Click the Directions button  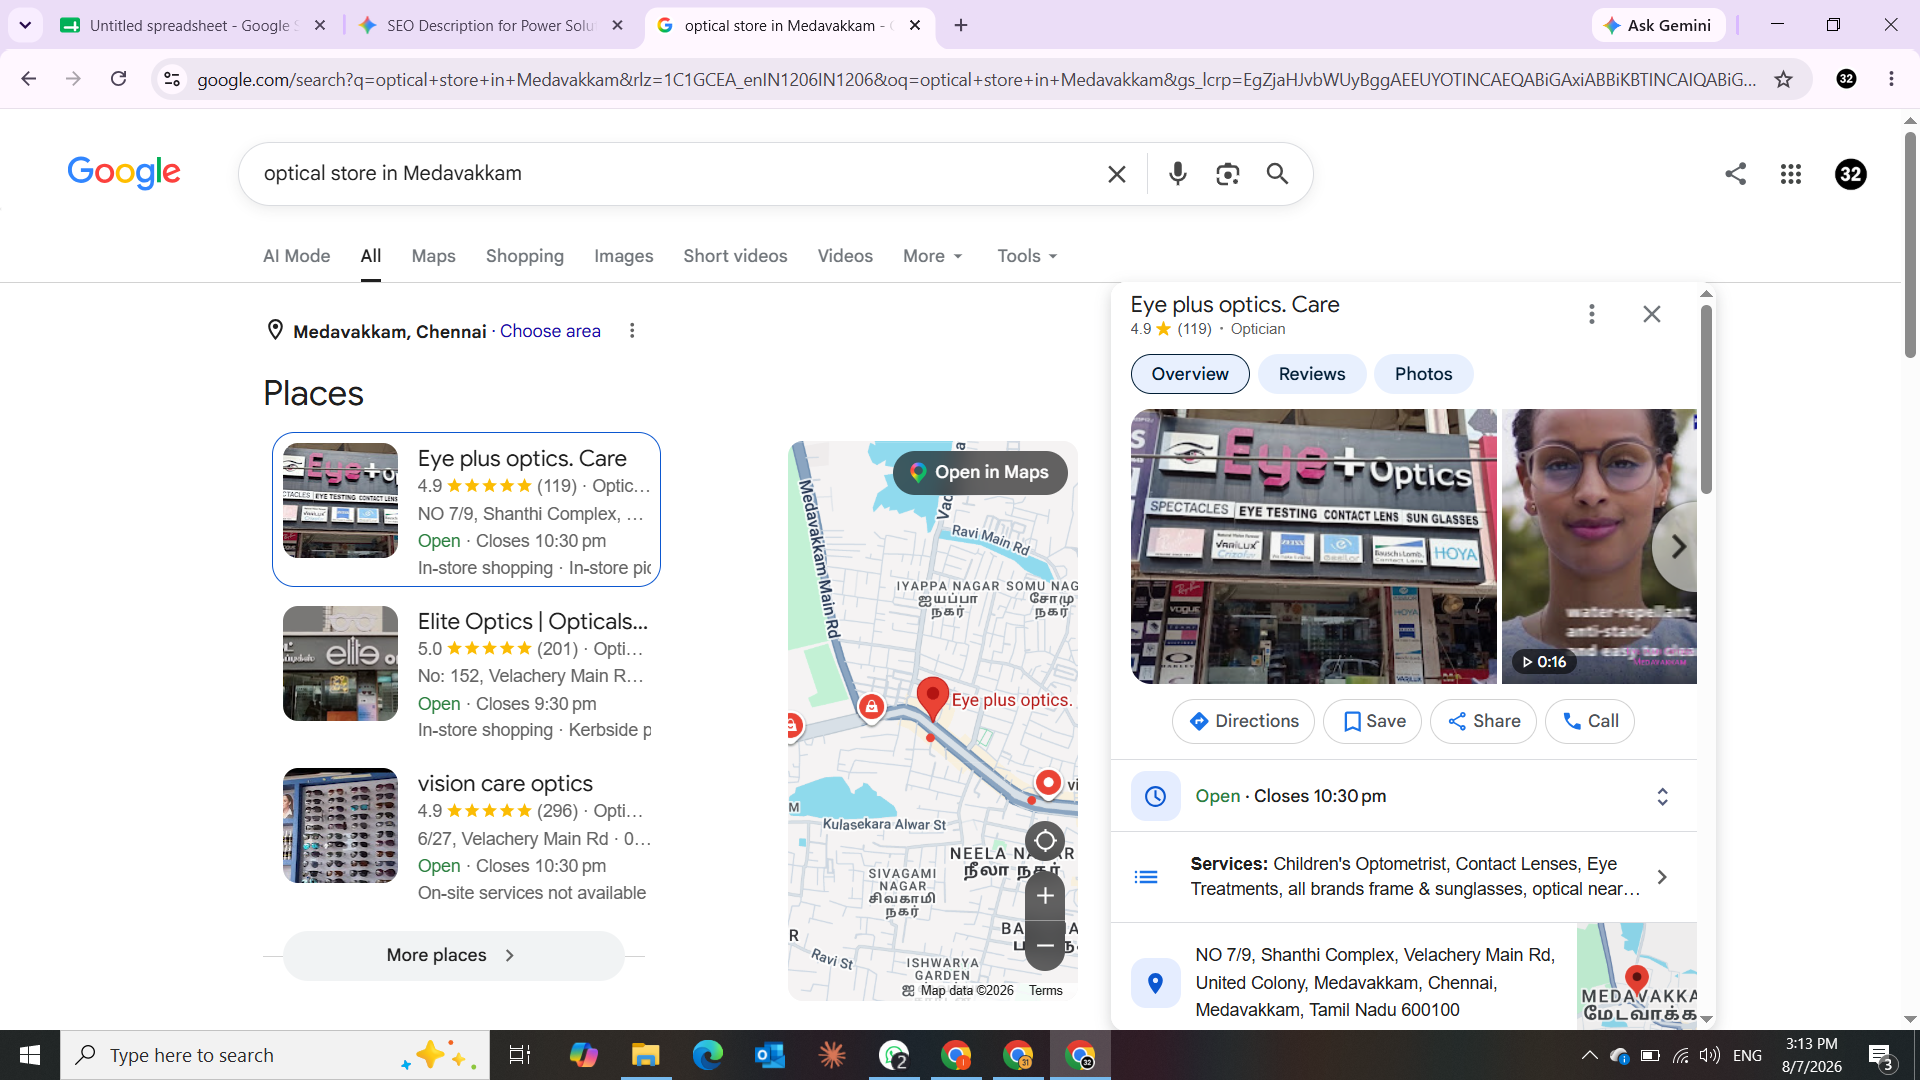point(1243,721)
